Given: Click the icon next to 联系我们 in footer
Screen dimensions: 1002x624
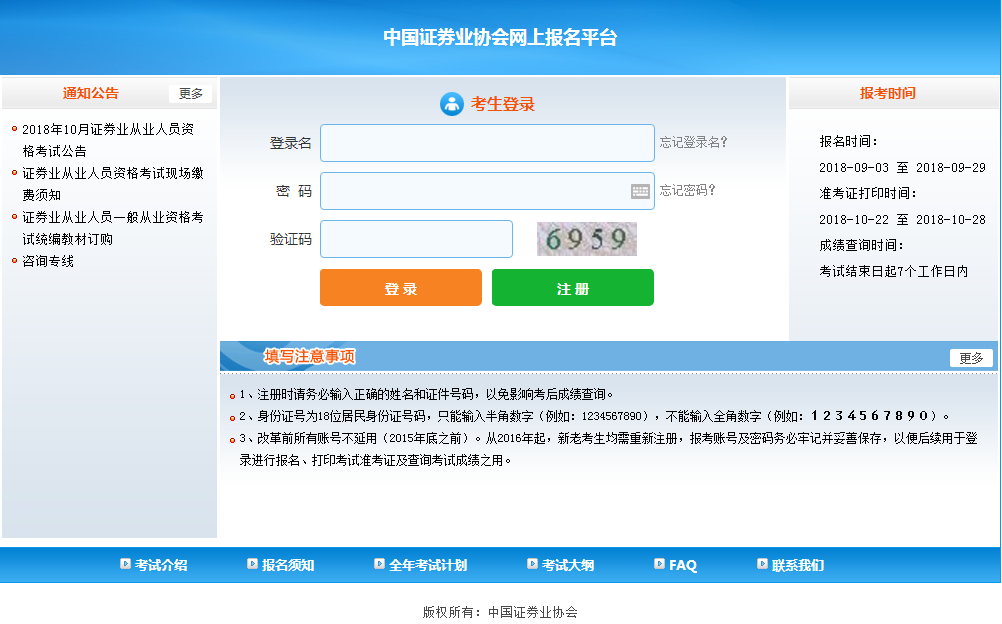Looking at the screenshot, I should click(x=760, y=564).
